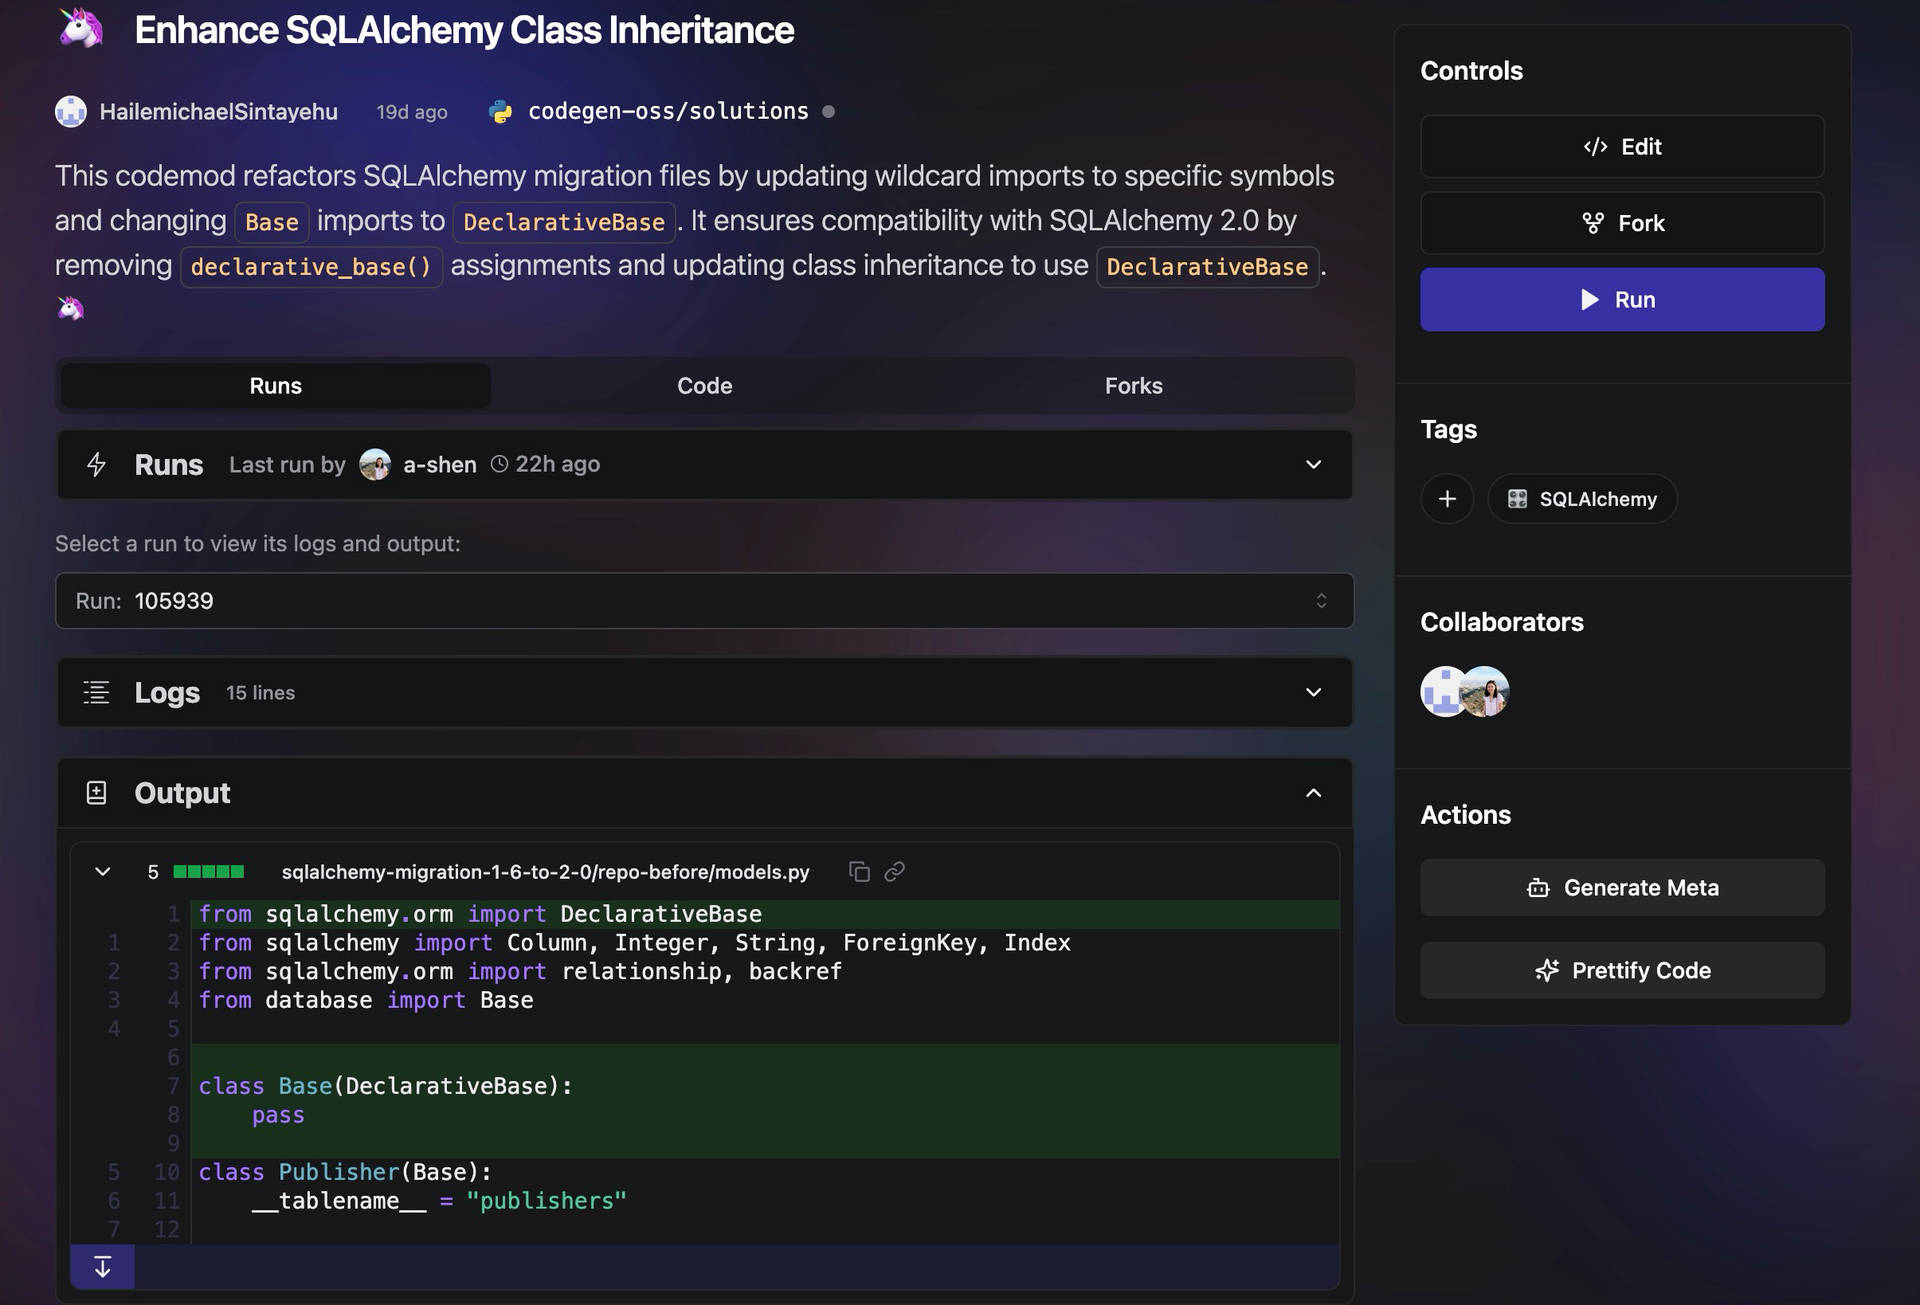Viewport: 1920px width, 1305px height.
Task: Expand the Runs section chevron
Action: 1313,464
